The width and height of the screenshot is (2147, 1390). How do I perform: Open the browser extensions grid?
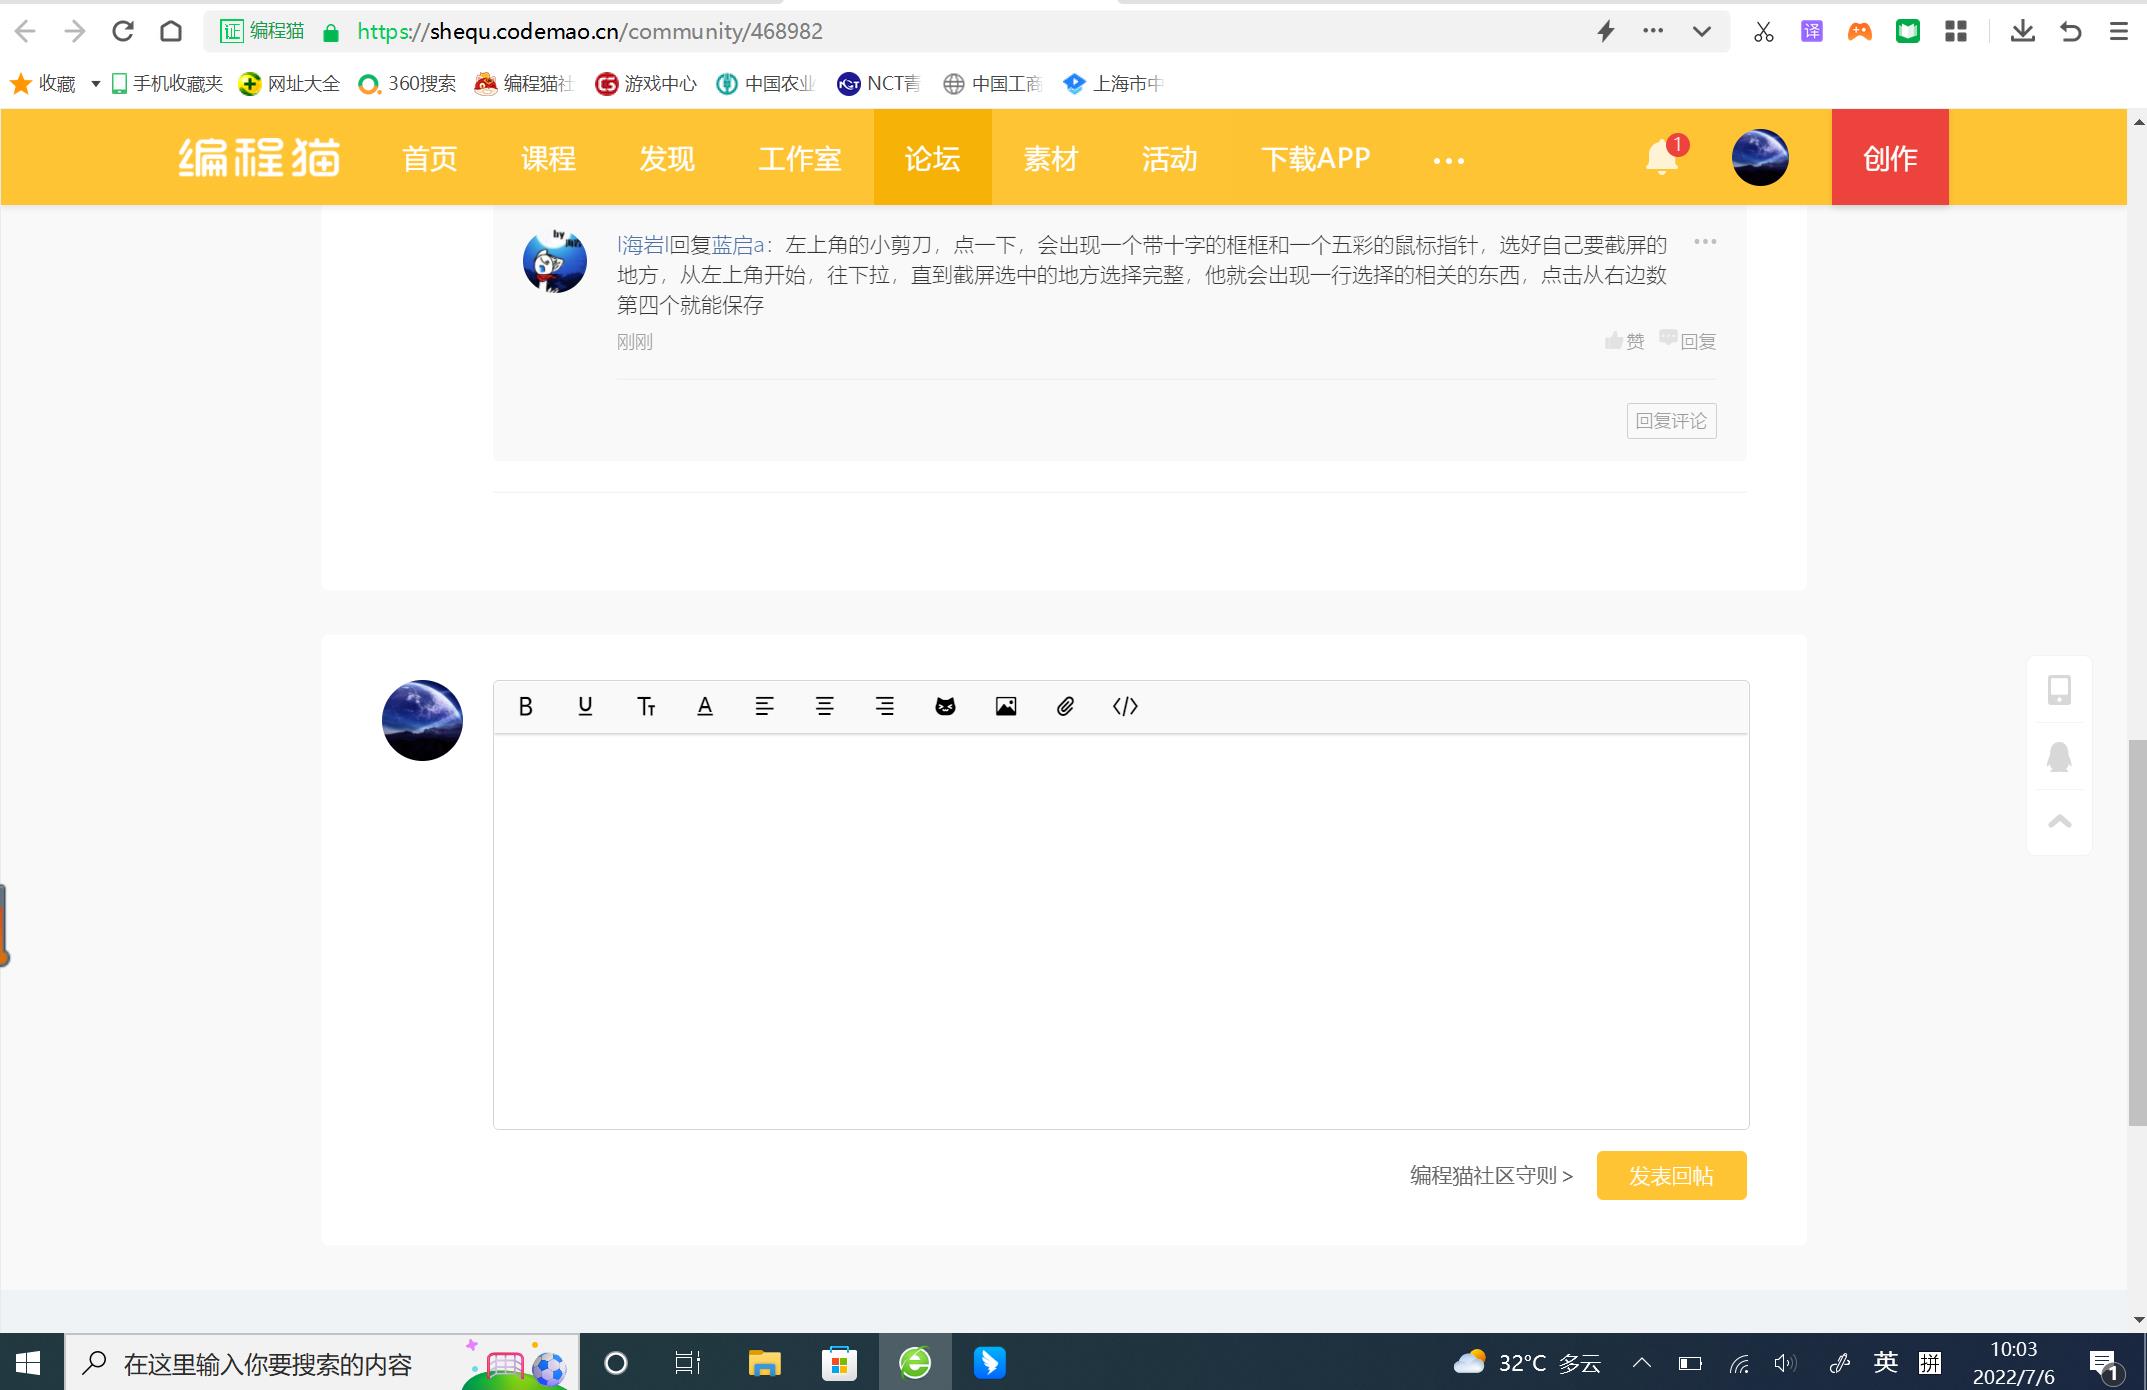(1956, 32)
